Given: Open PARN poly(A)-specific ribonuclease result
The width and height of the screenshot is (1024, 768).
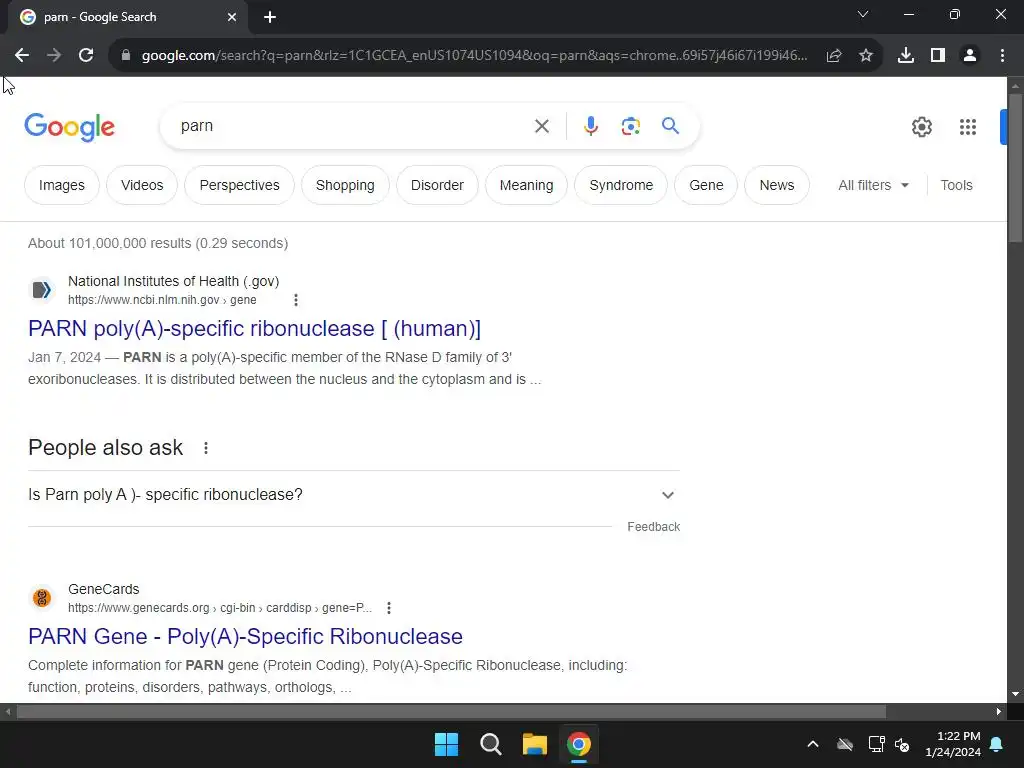Looking at the screenshot, I should click(x=254, y=328).
